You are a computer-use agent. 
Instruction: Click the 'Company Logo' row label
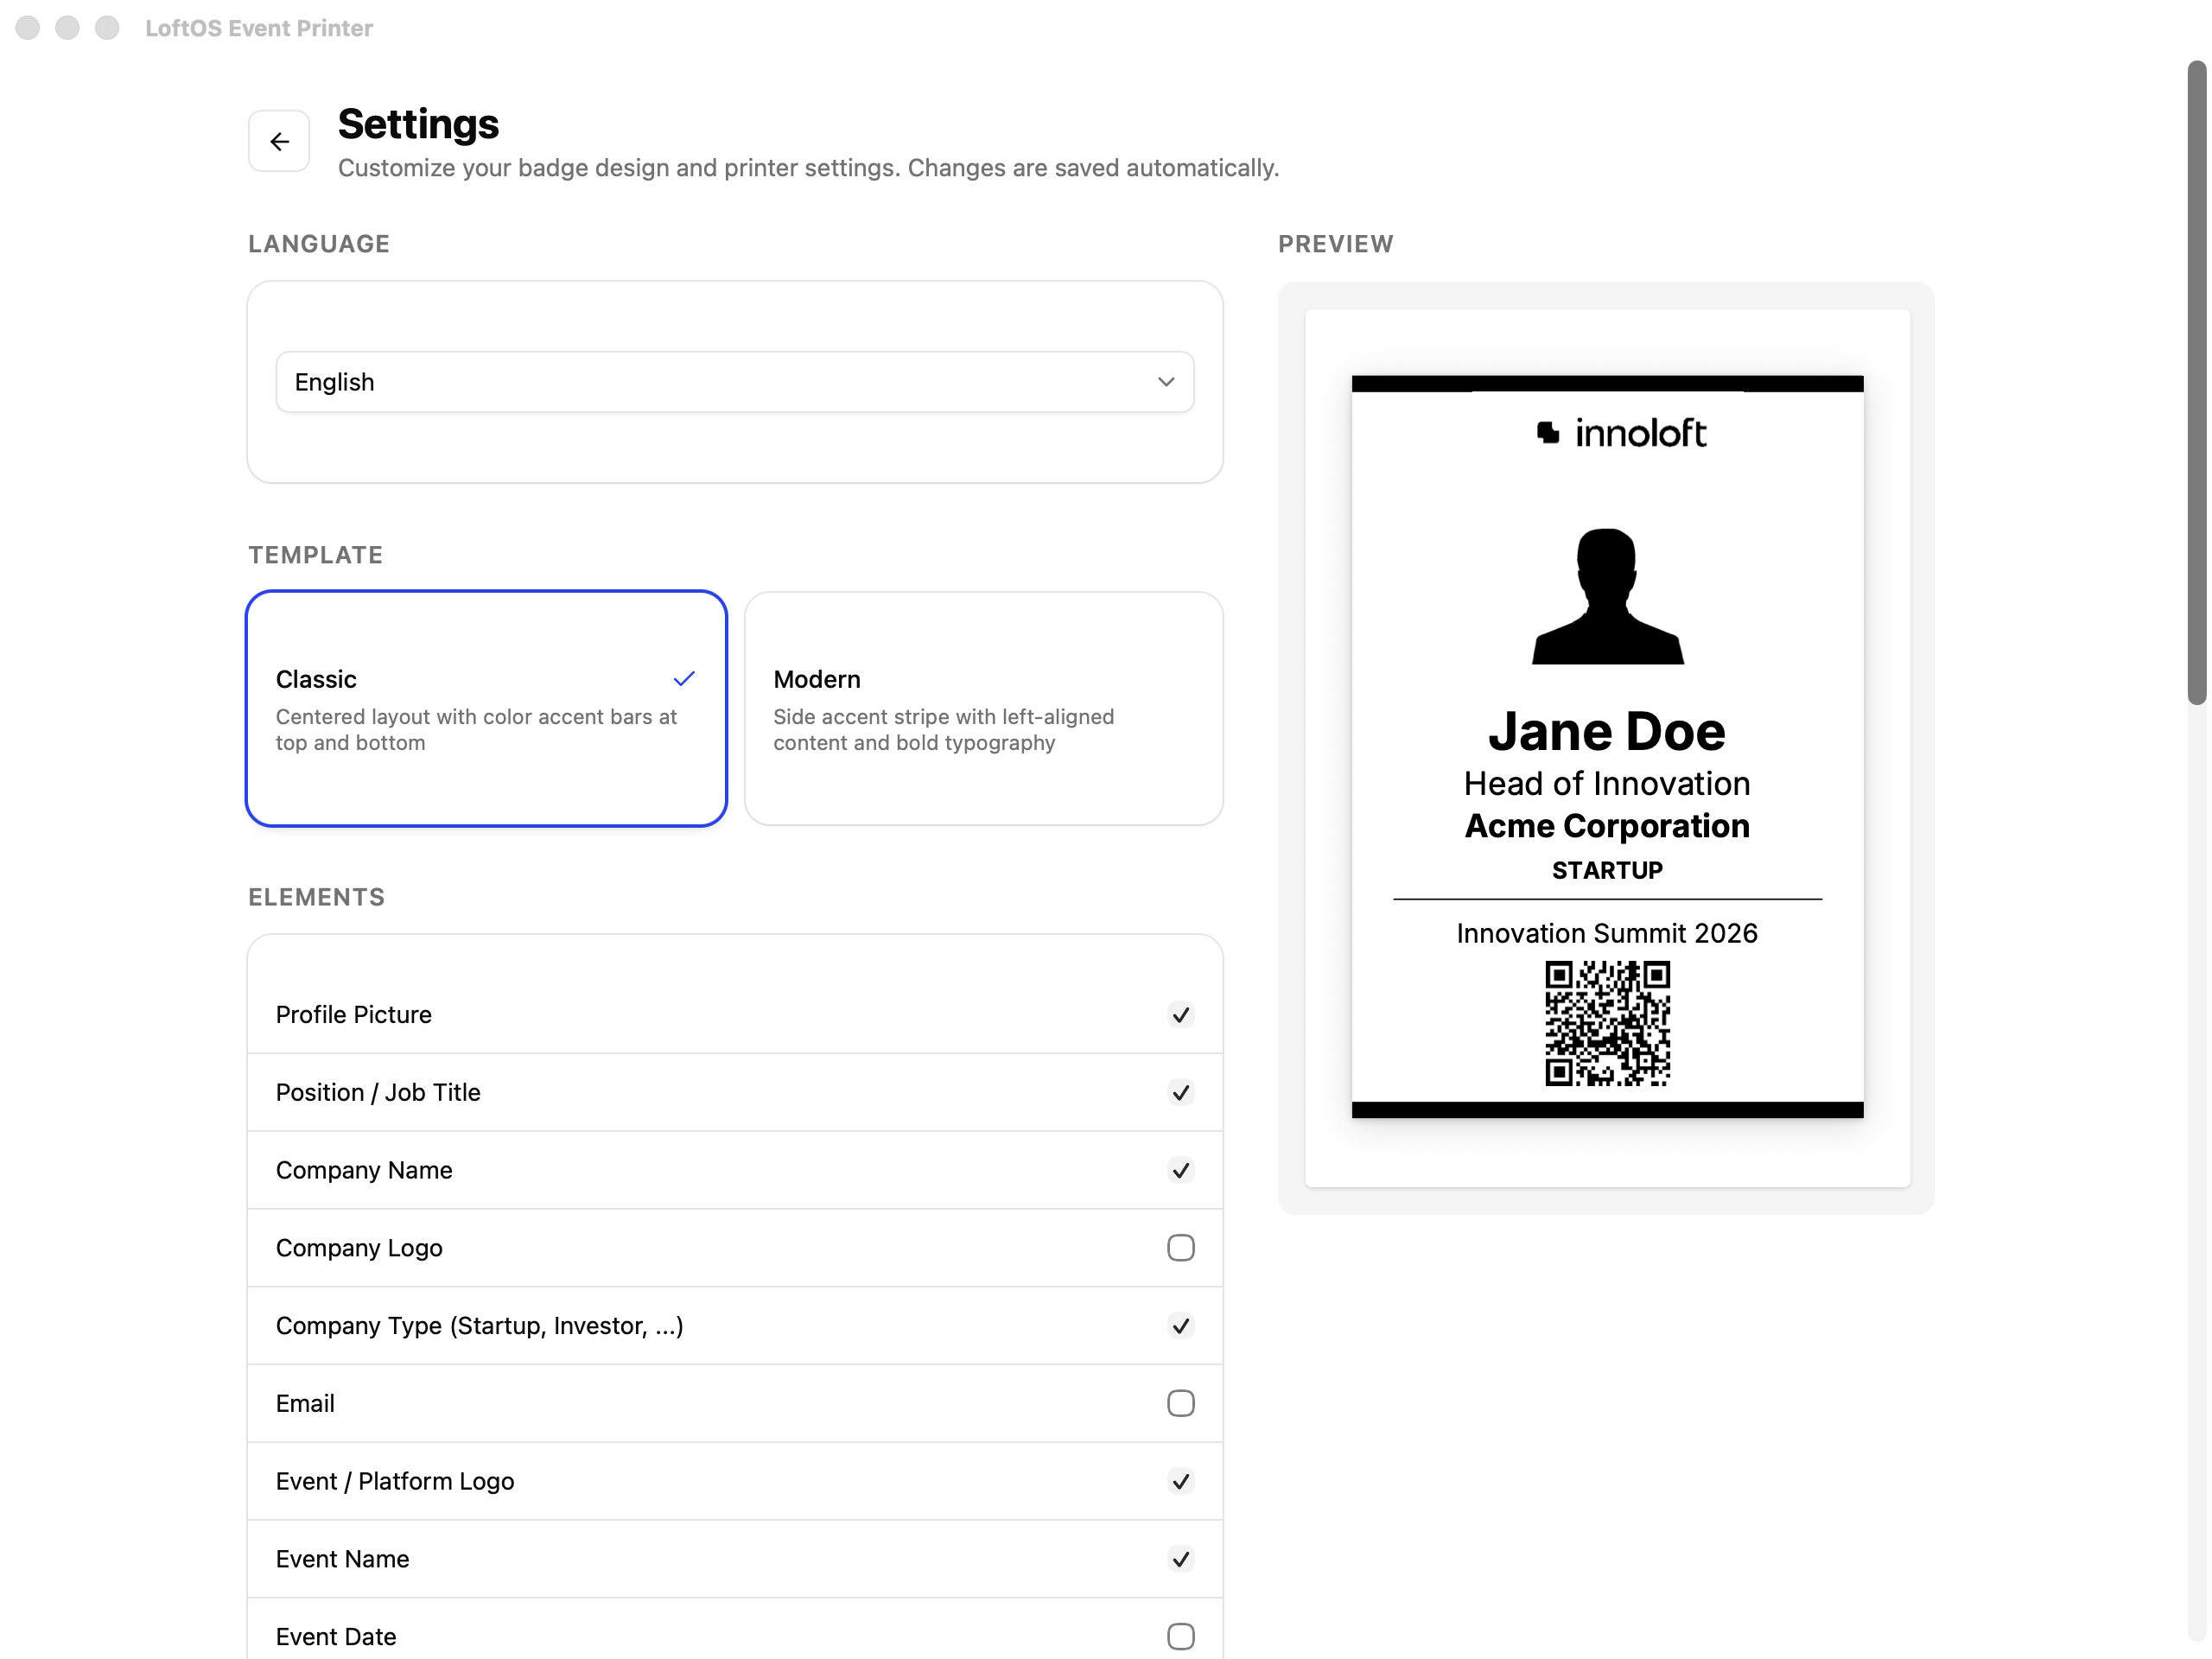[359, 1248]
